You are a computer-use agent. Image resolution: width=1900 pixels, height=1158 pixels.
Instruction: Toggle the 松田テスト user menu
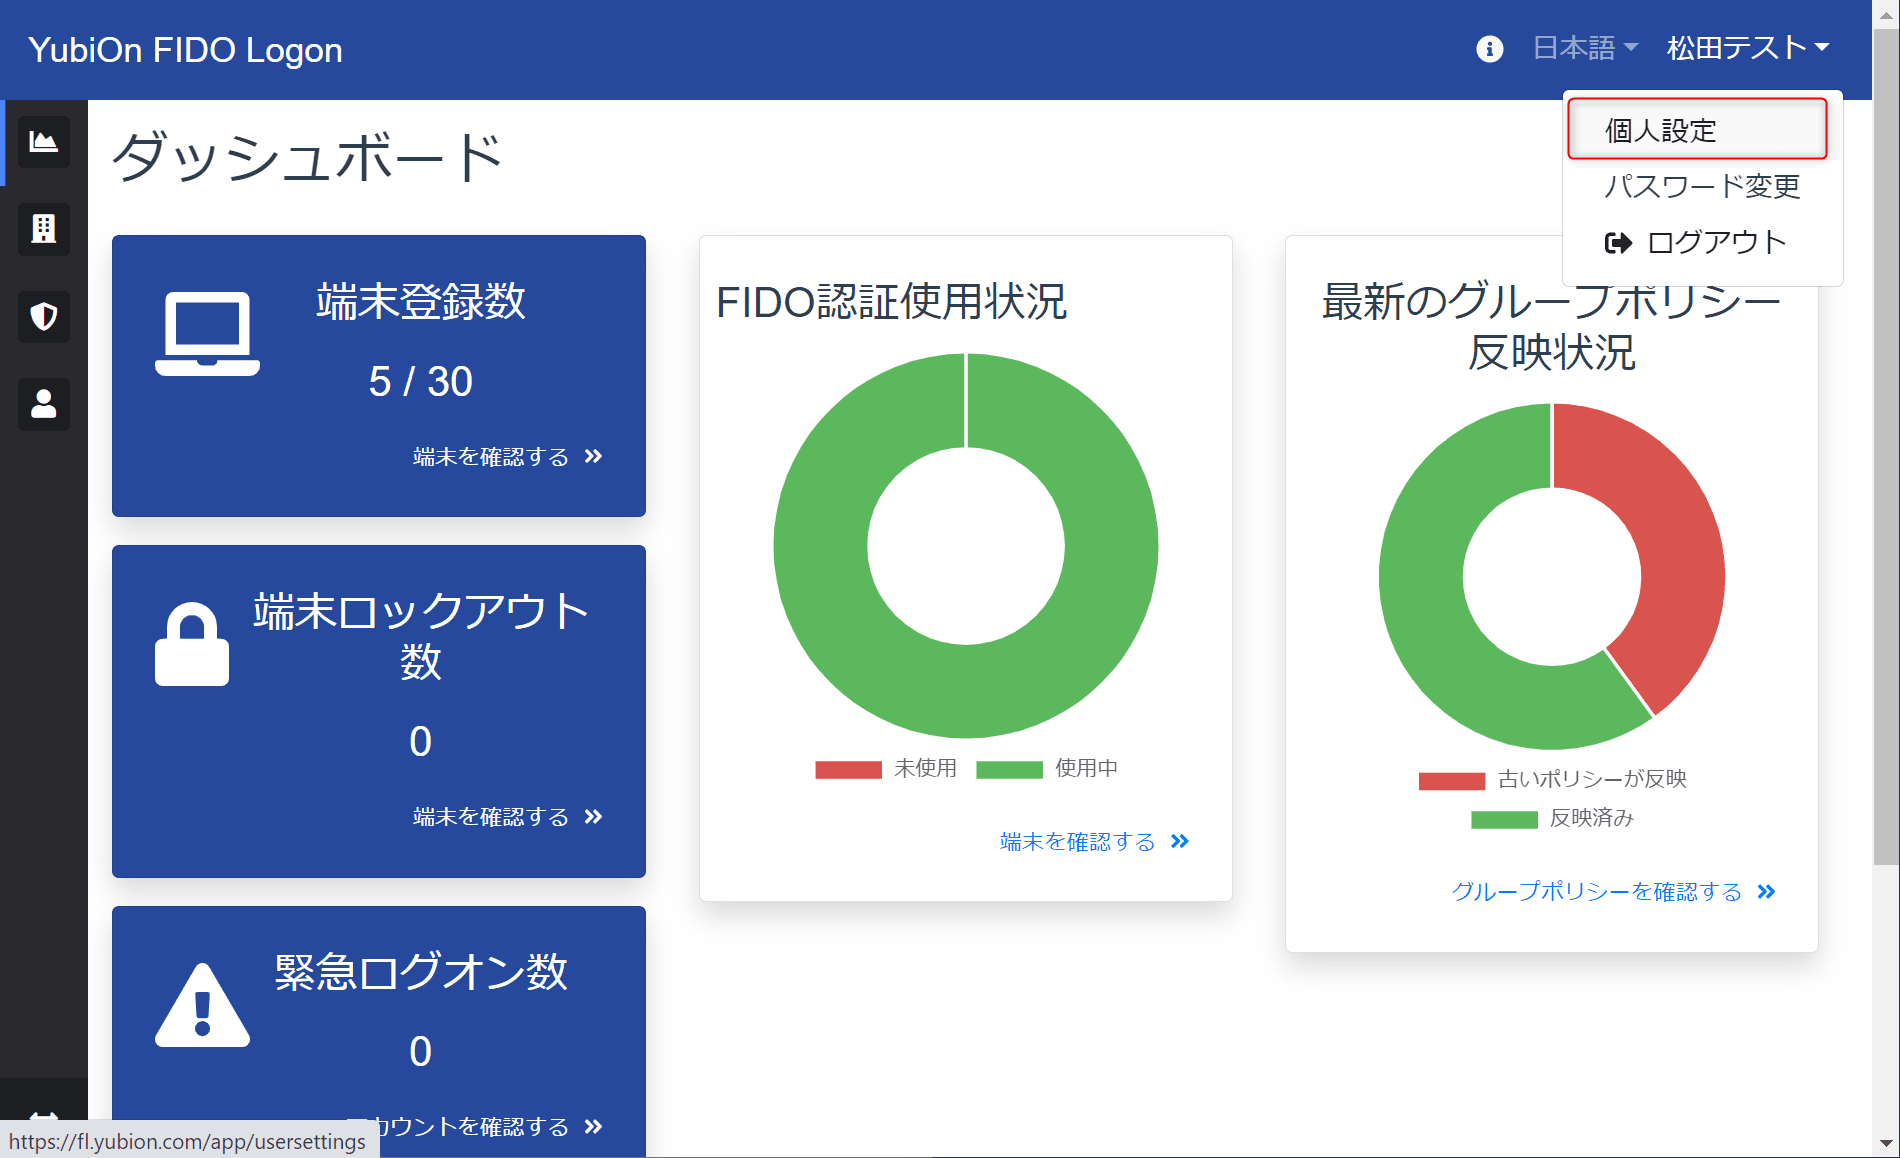1748,48
